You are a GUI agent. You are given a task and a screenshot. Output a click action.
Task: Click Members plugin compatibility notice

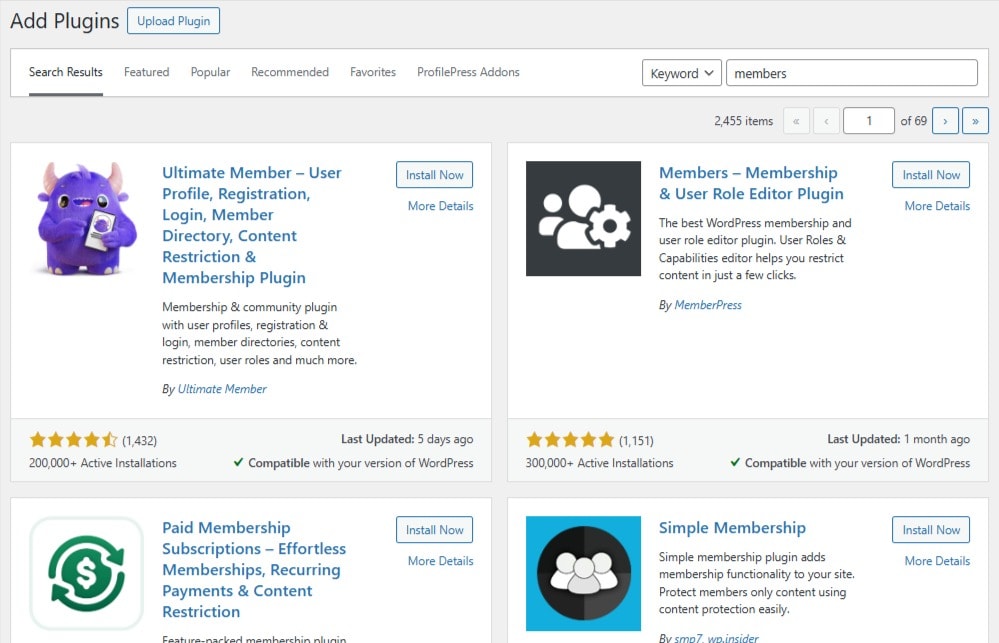[850, 463]
